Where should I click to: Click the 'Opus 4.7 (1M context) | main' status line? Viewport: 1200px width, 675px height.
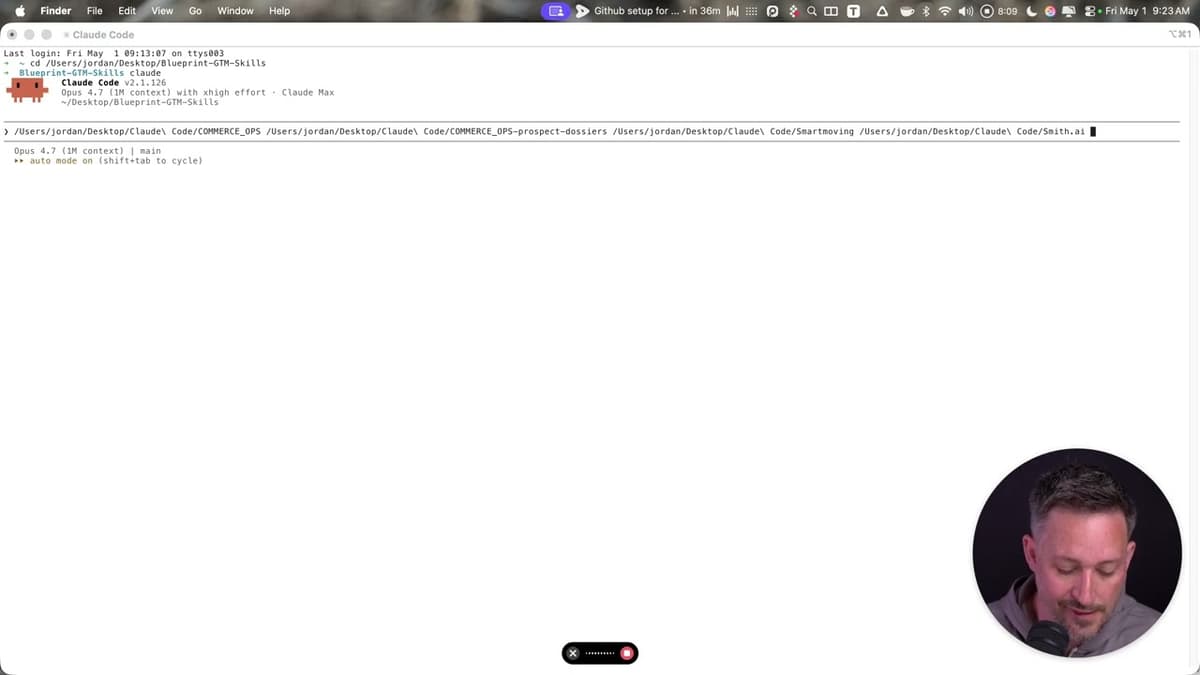click(88, 151)
